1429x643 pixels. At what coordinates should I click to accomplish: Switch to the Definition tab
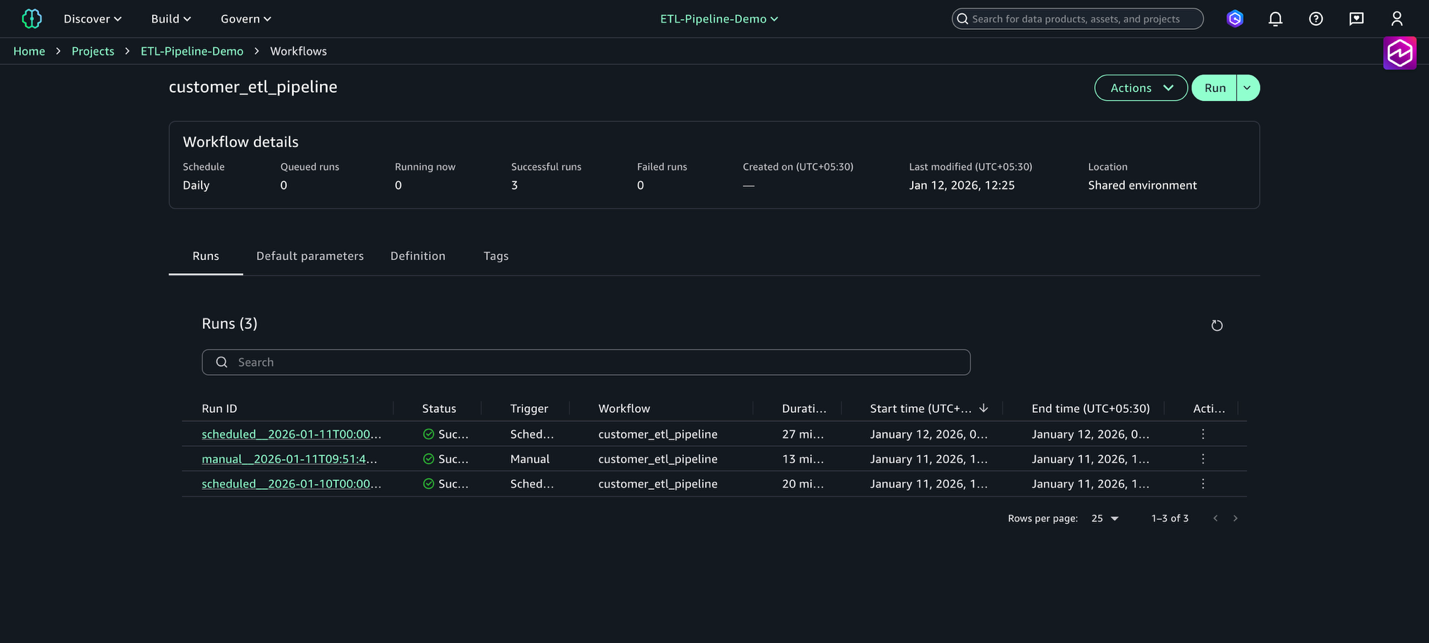pyautogui.click(x=417, y=256)
